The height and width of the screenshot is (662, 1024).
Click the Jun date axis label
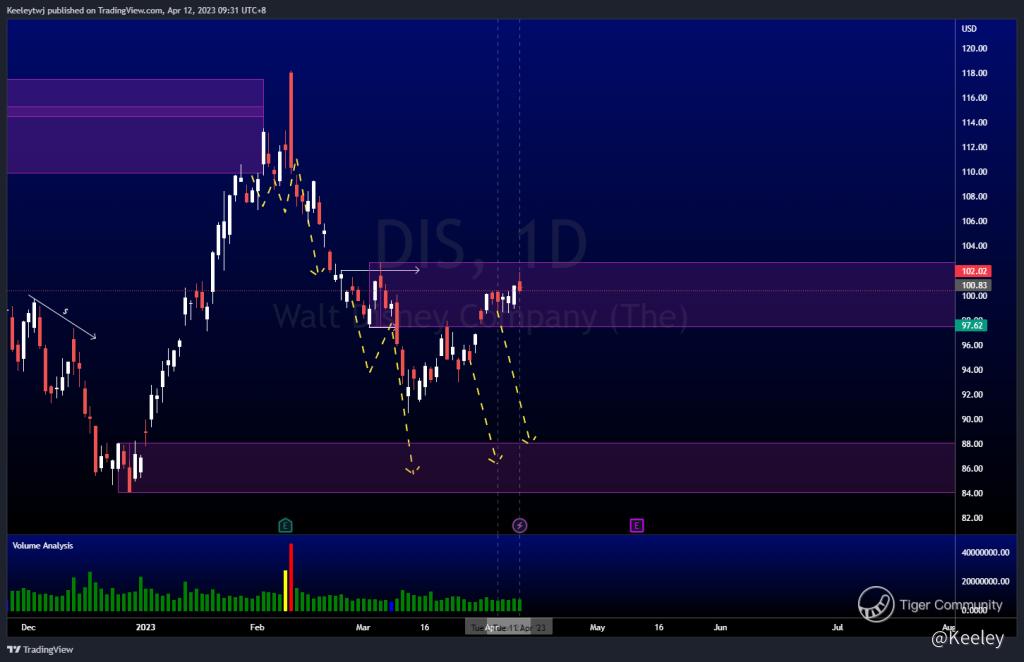click(720, 627)
